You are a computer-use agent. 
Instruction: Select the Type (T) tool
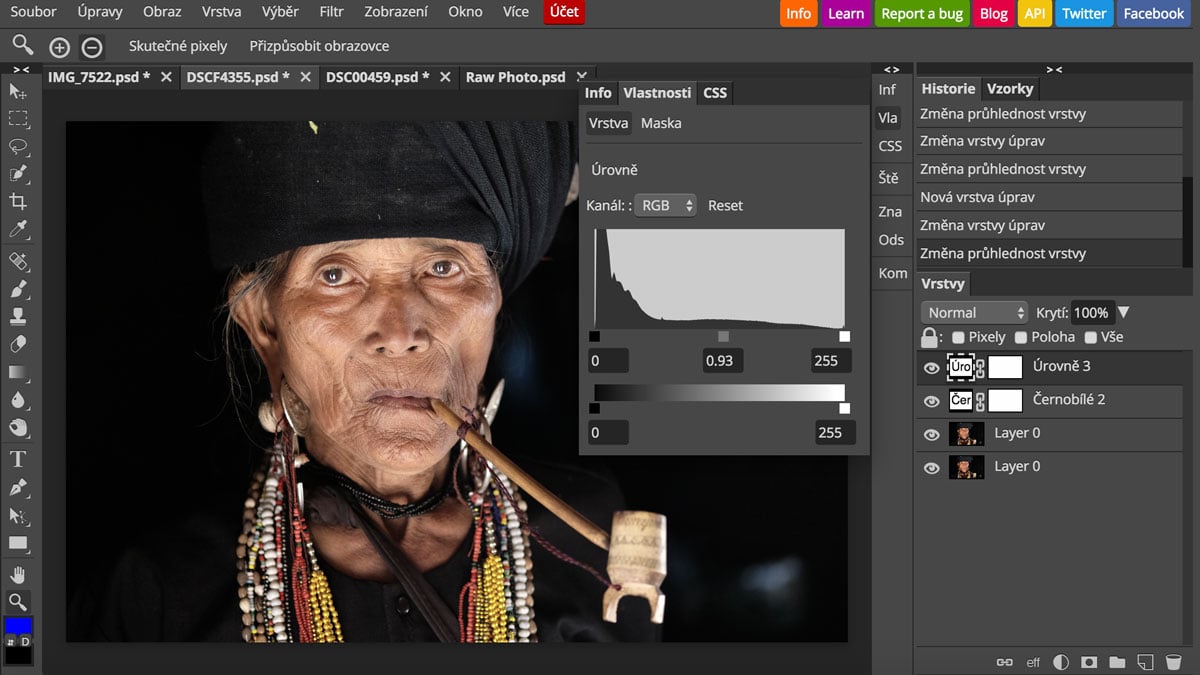tap(18, 459)
